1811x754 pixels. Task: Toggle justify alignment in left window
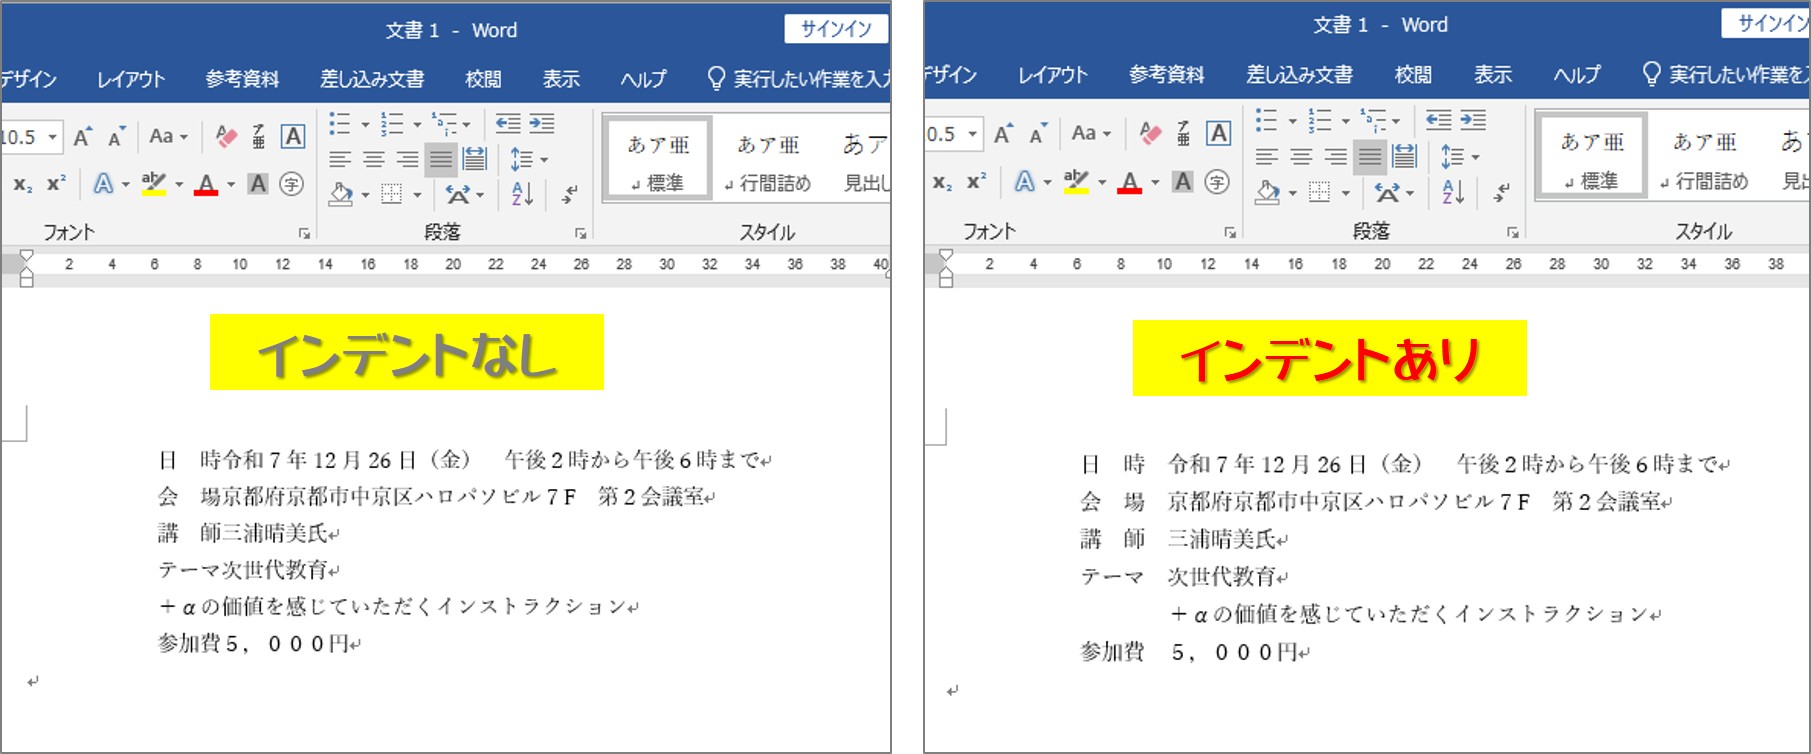[440, 159]
